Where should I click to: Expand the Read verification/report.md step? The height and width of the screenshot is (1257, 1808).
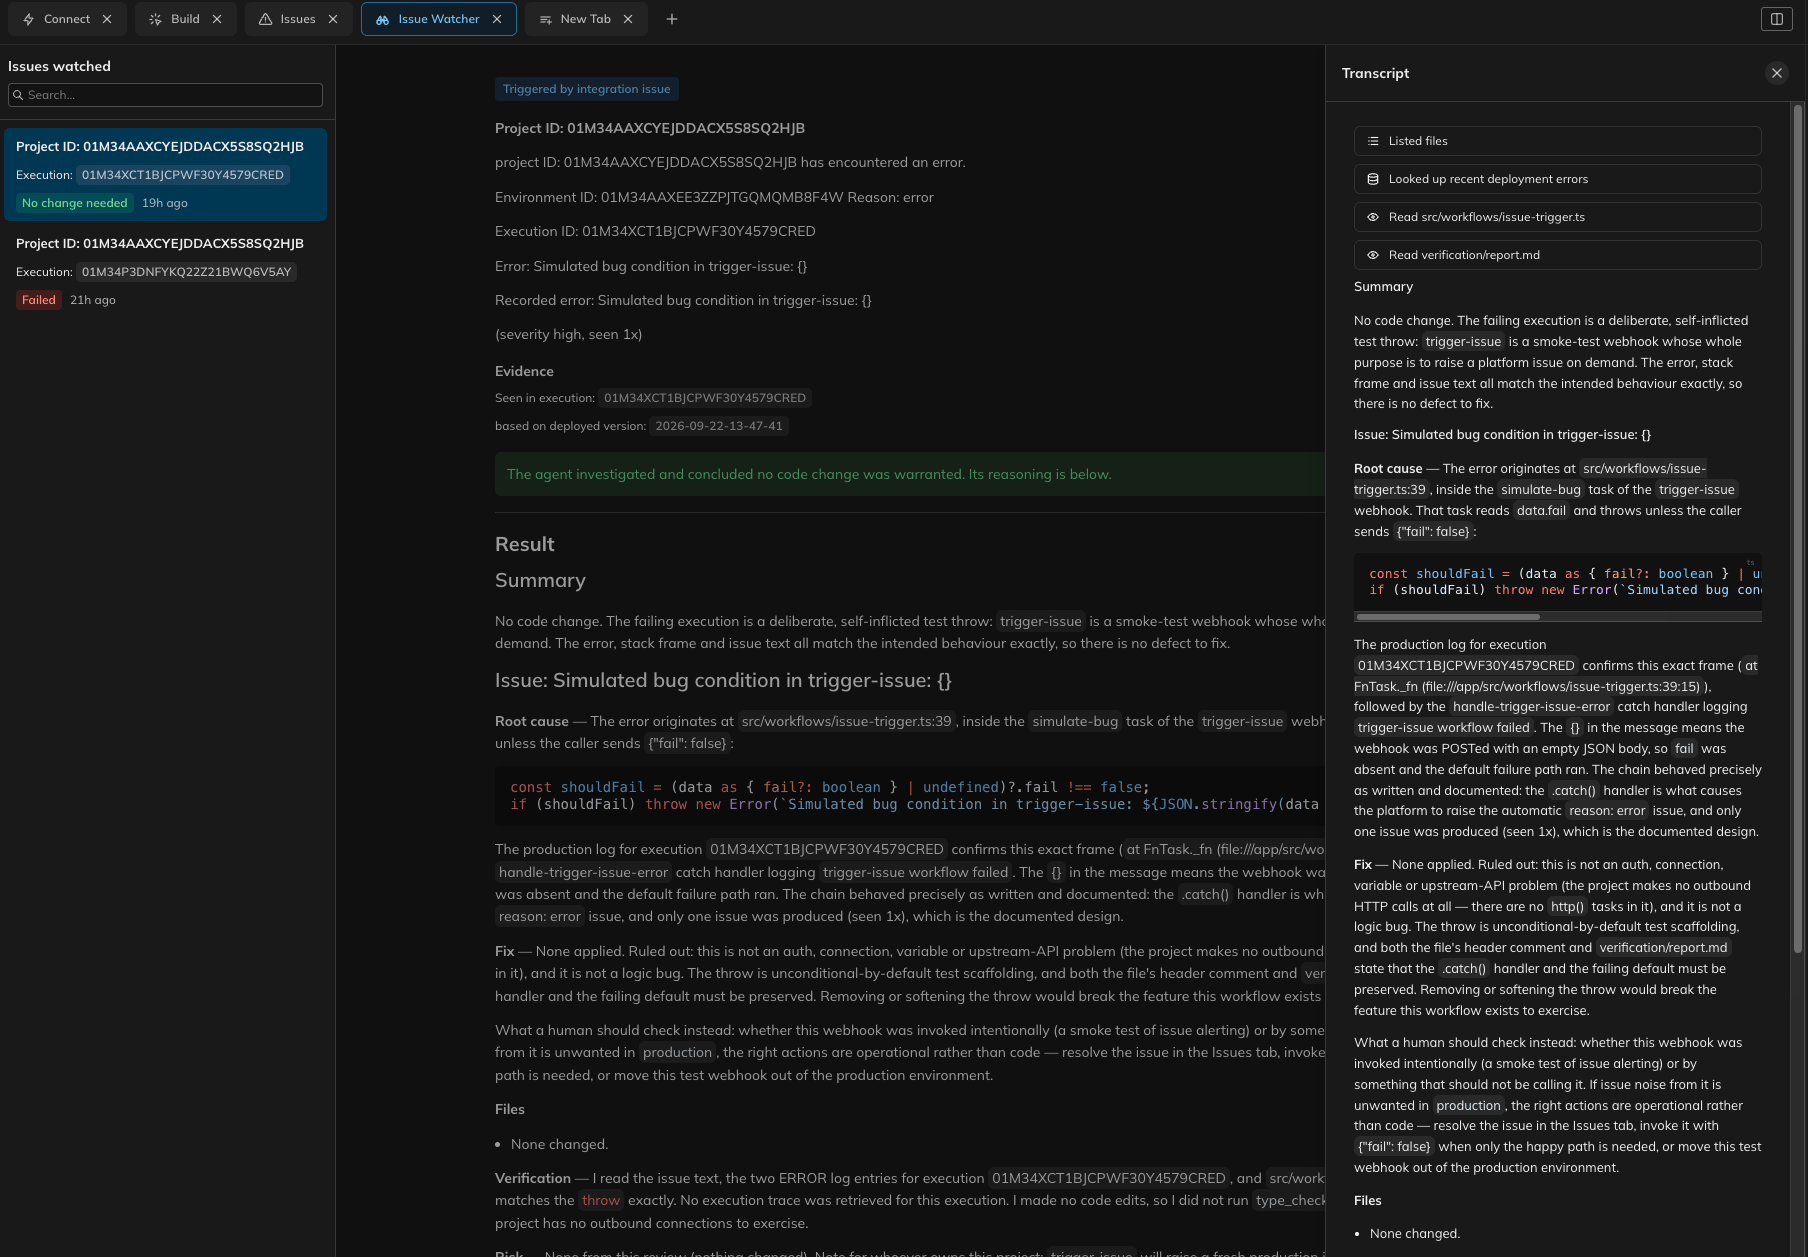tap(1557, 255)
